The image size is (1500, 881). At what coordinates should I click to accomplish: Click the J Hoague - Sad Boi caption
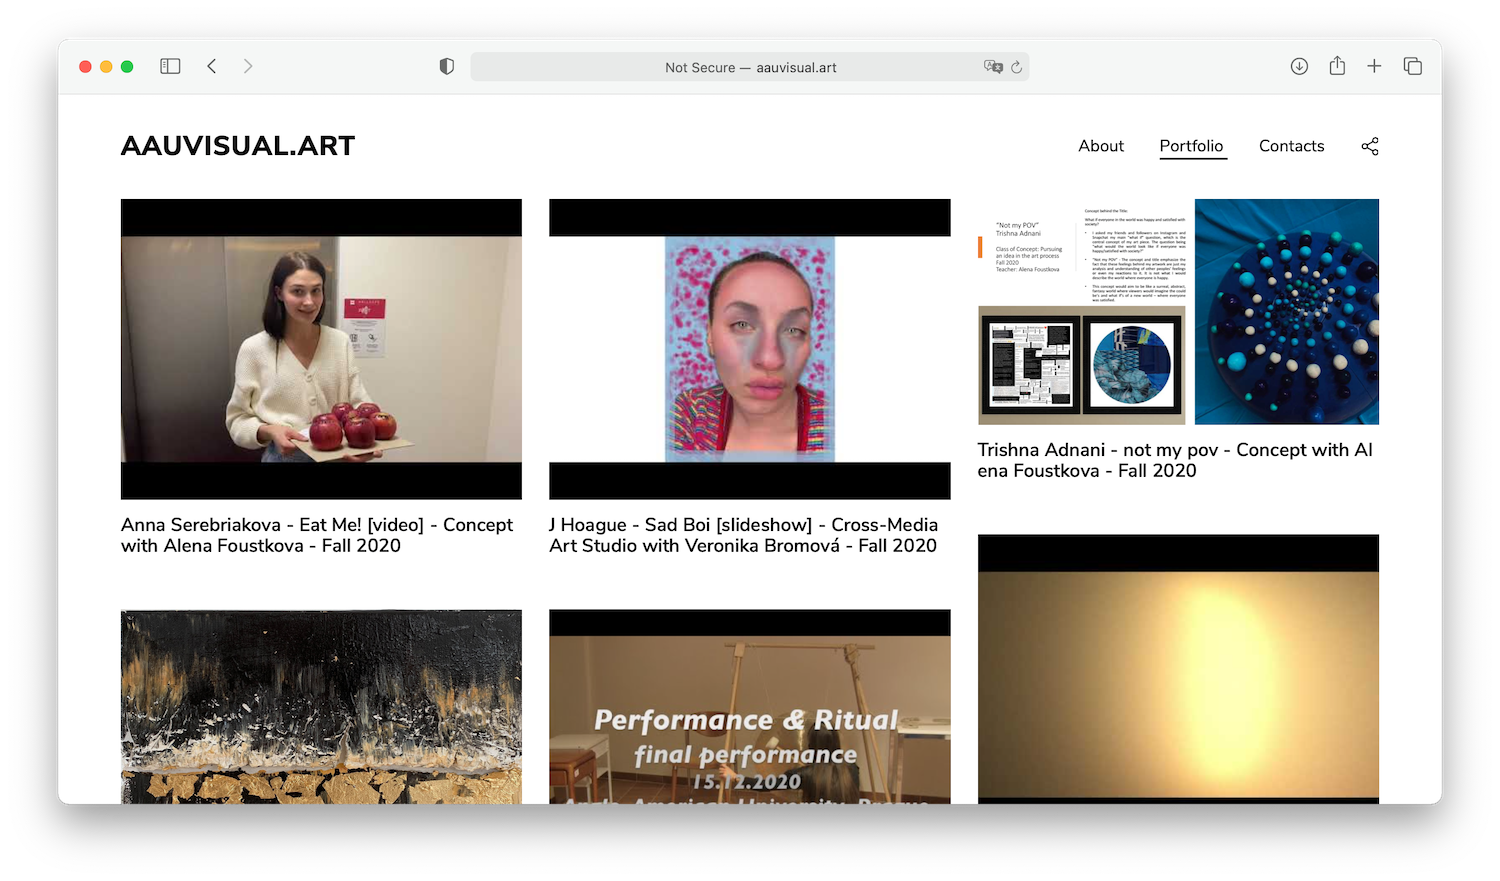[744, 535]
